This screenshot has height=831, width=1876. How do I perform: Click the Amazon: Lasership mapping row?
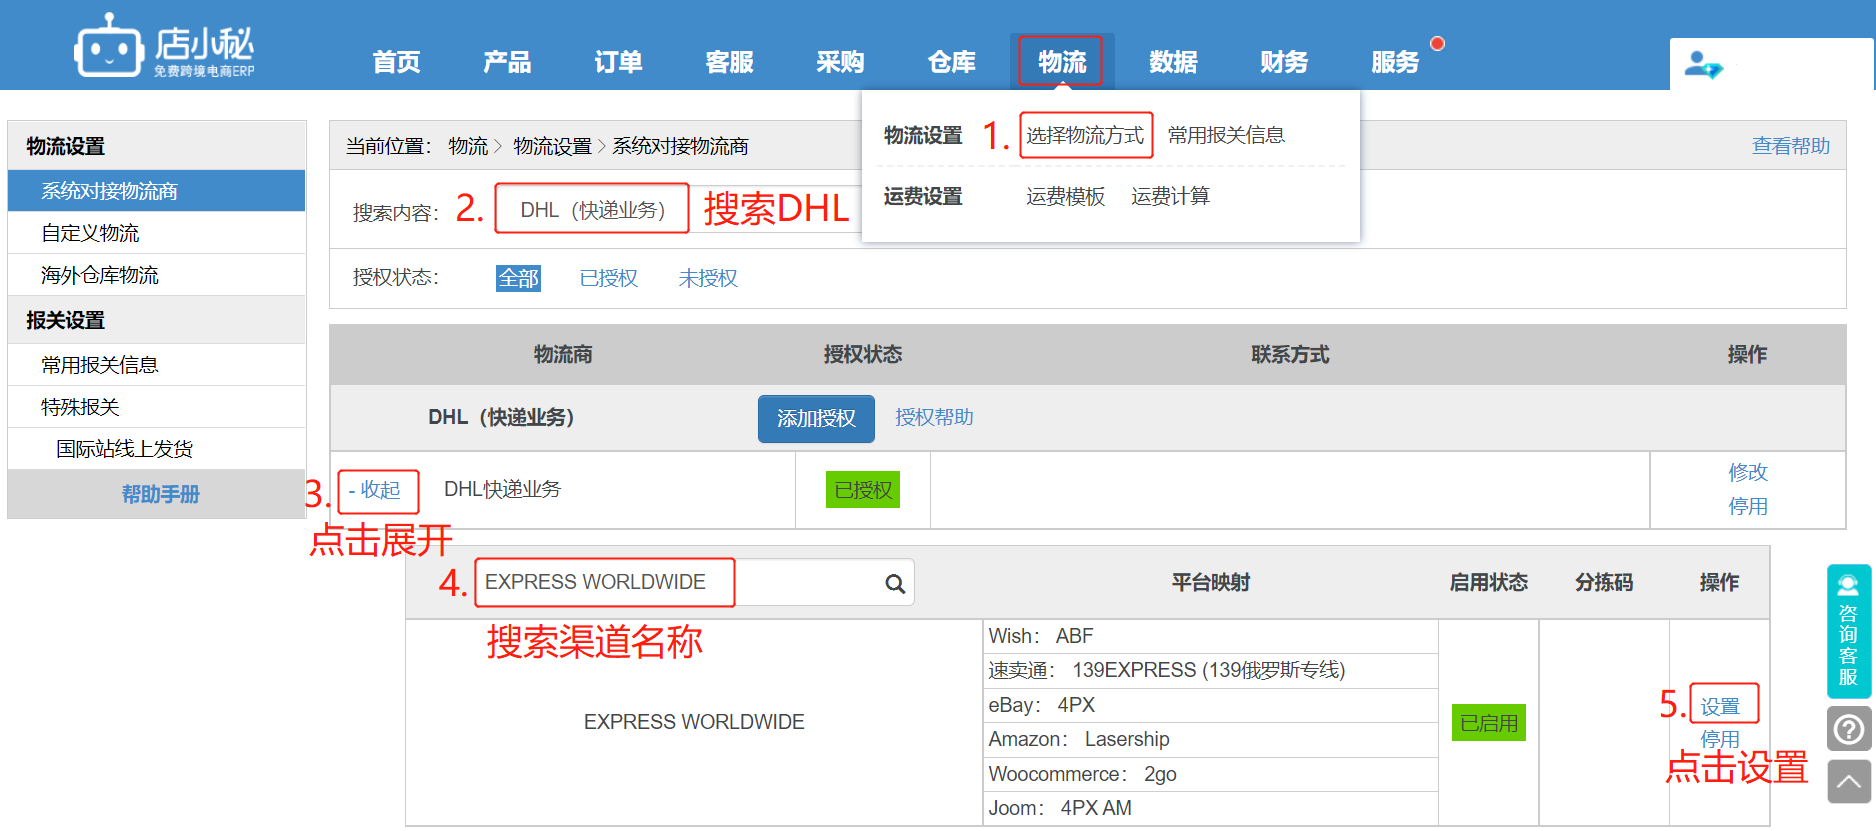click(1210, 739)
